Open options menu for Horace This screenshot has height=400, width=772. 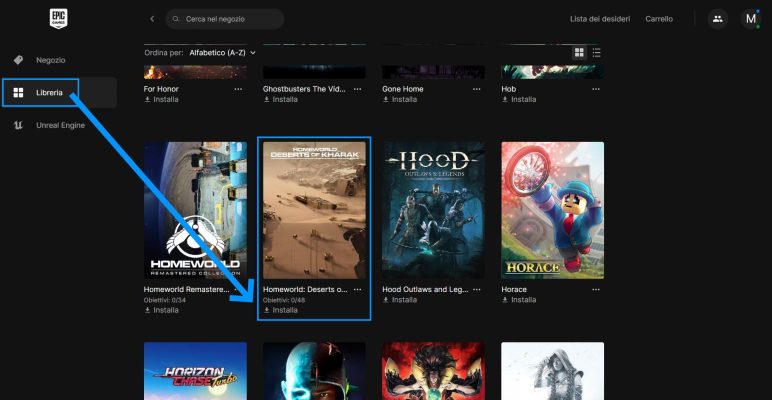[x=595, y=289]
